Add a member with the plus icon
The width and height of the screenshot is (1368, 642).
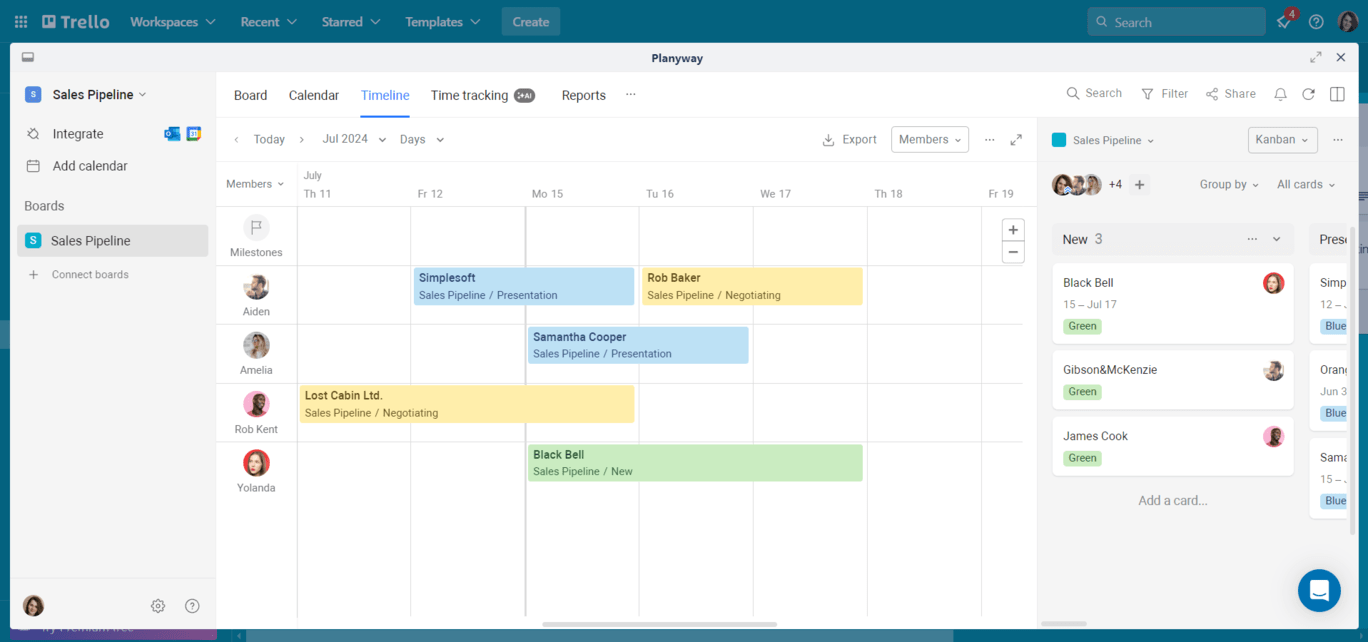[1140, 185]
